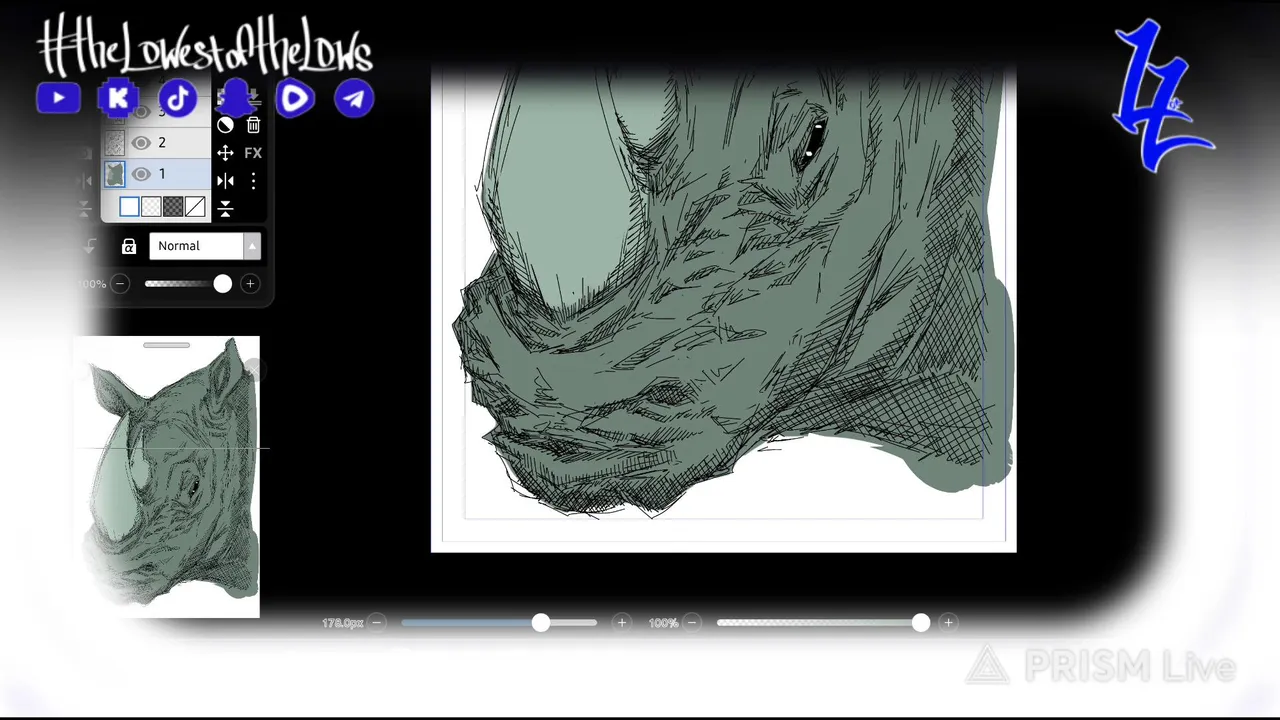Click the Snapchat ghost overlay icon
Screen dimensions: 1280x720
coord(236,98)
